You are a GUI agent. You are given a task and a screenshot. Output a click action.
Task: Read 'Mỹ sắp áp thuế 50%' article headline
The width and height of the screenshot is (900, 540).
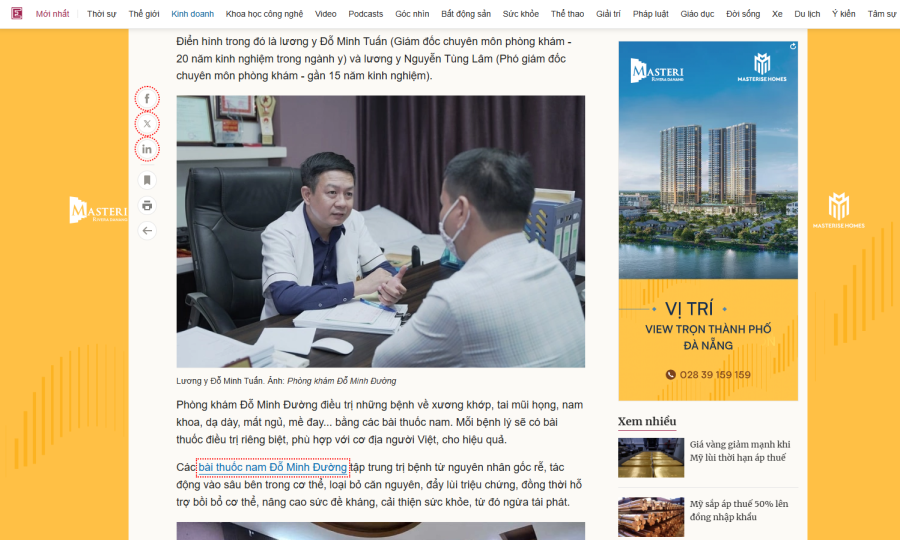739,510
